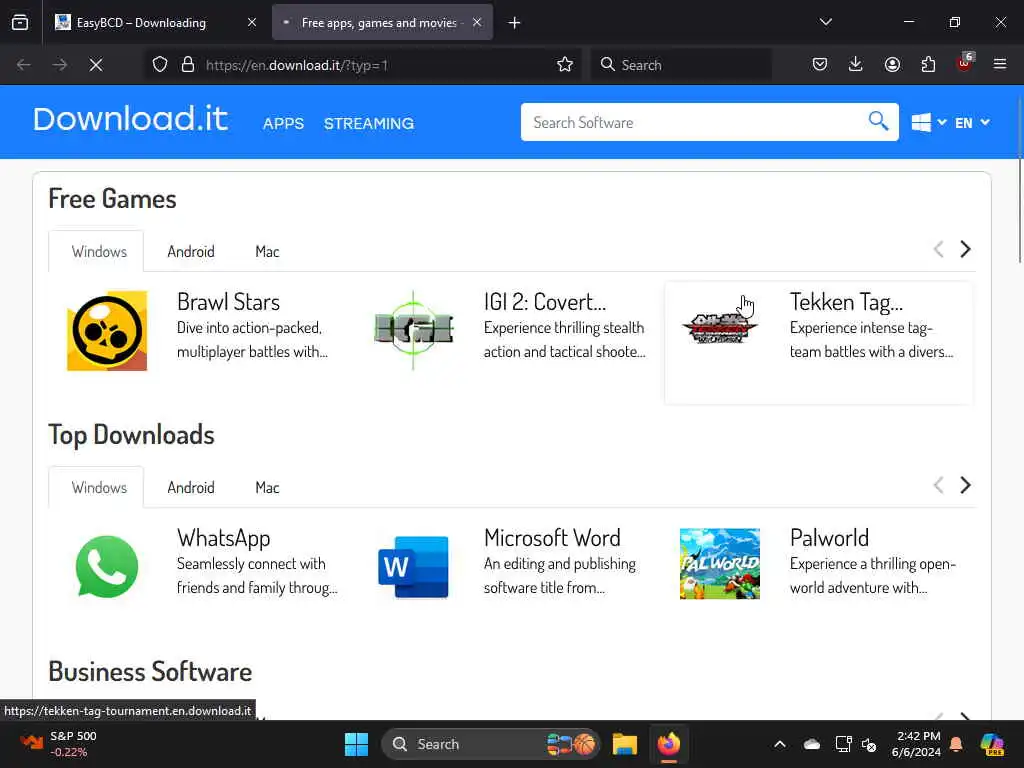This screenshot has height=768, width=1024.
Task: Save page to Pocket
Action: click(820, 65)
